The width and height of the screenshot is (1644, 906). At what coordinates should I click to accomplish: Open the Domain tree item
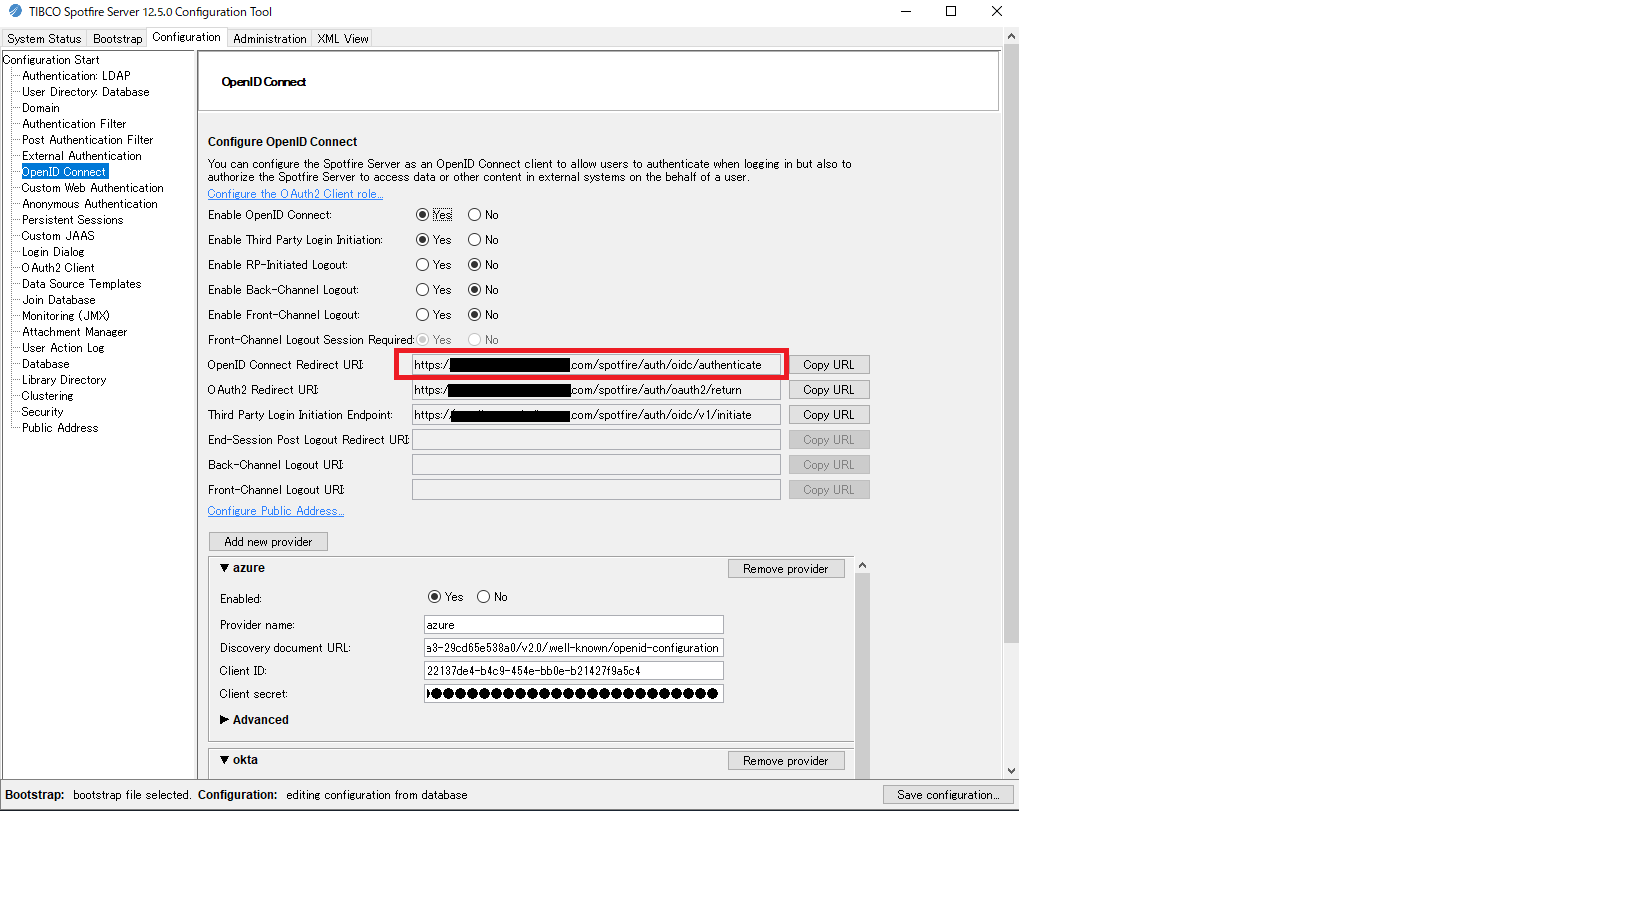tap(41, 108)
